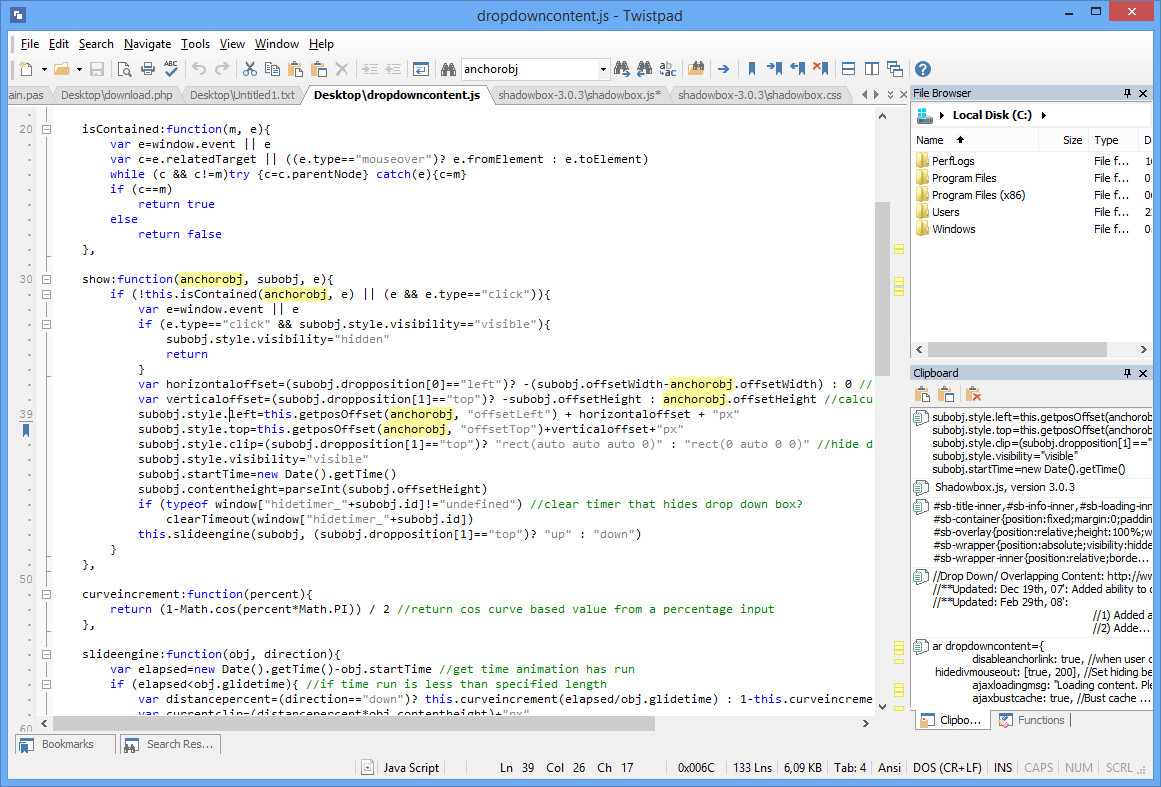Click the File Browser horizontal scrollbar thumb

(x=1017, y=349)
